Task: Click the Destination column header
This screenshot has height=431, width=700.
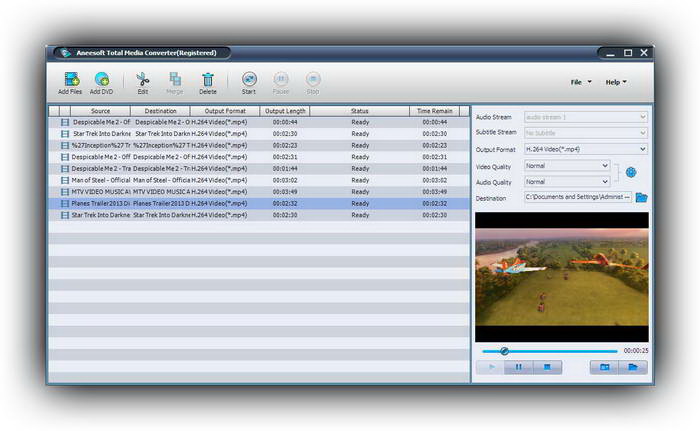Action: 160,111
